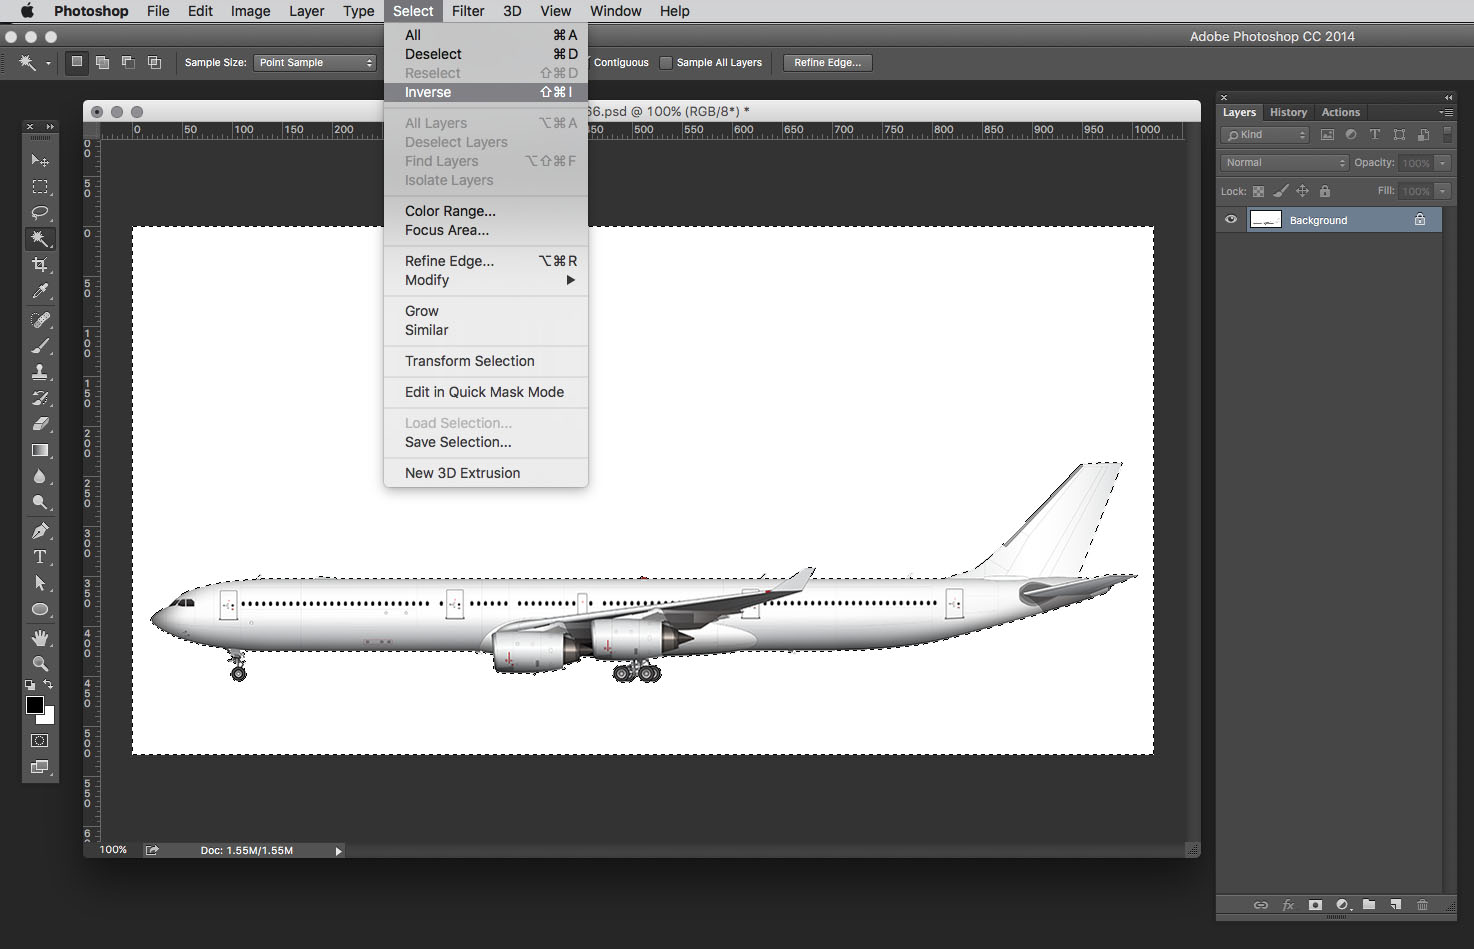
Task: Select the Horizontal Type tool
Action: click(x=40, y=557)
